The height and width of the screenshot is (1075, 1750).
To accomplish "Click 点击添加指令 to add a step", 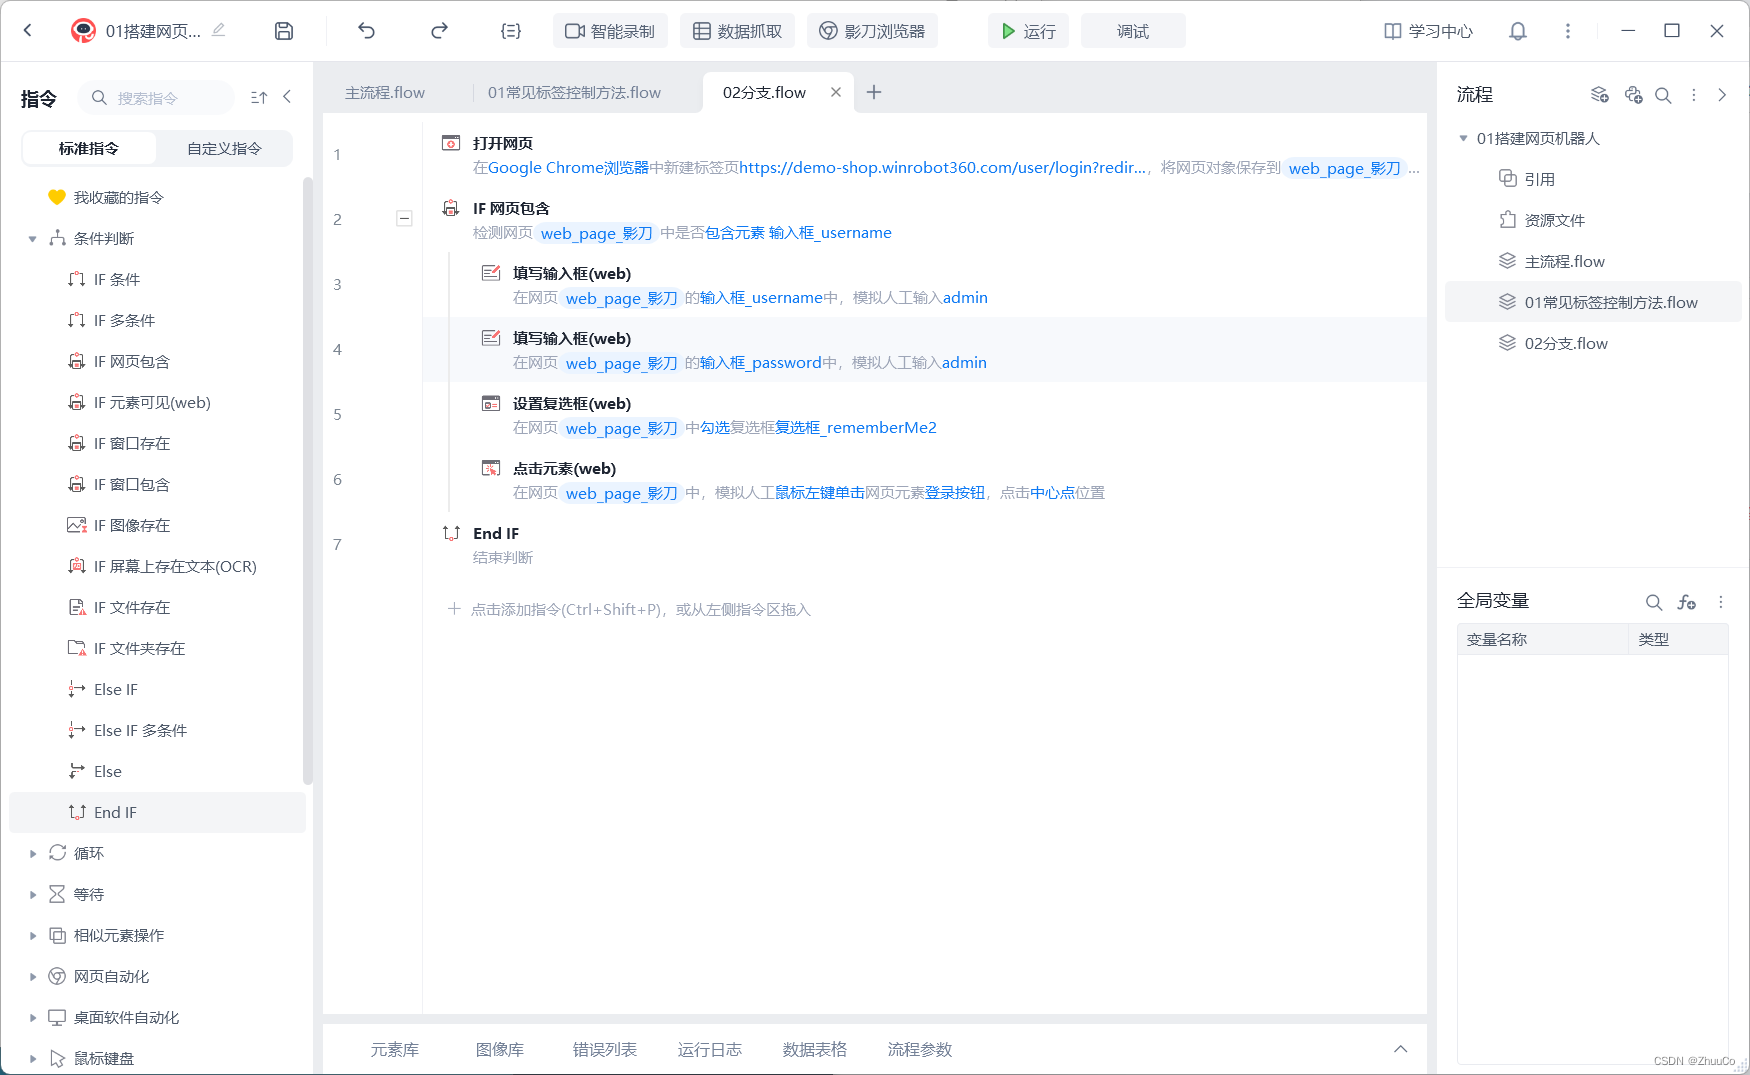I will 629,609.
